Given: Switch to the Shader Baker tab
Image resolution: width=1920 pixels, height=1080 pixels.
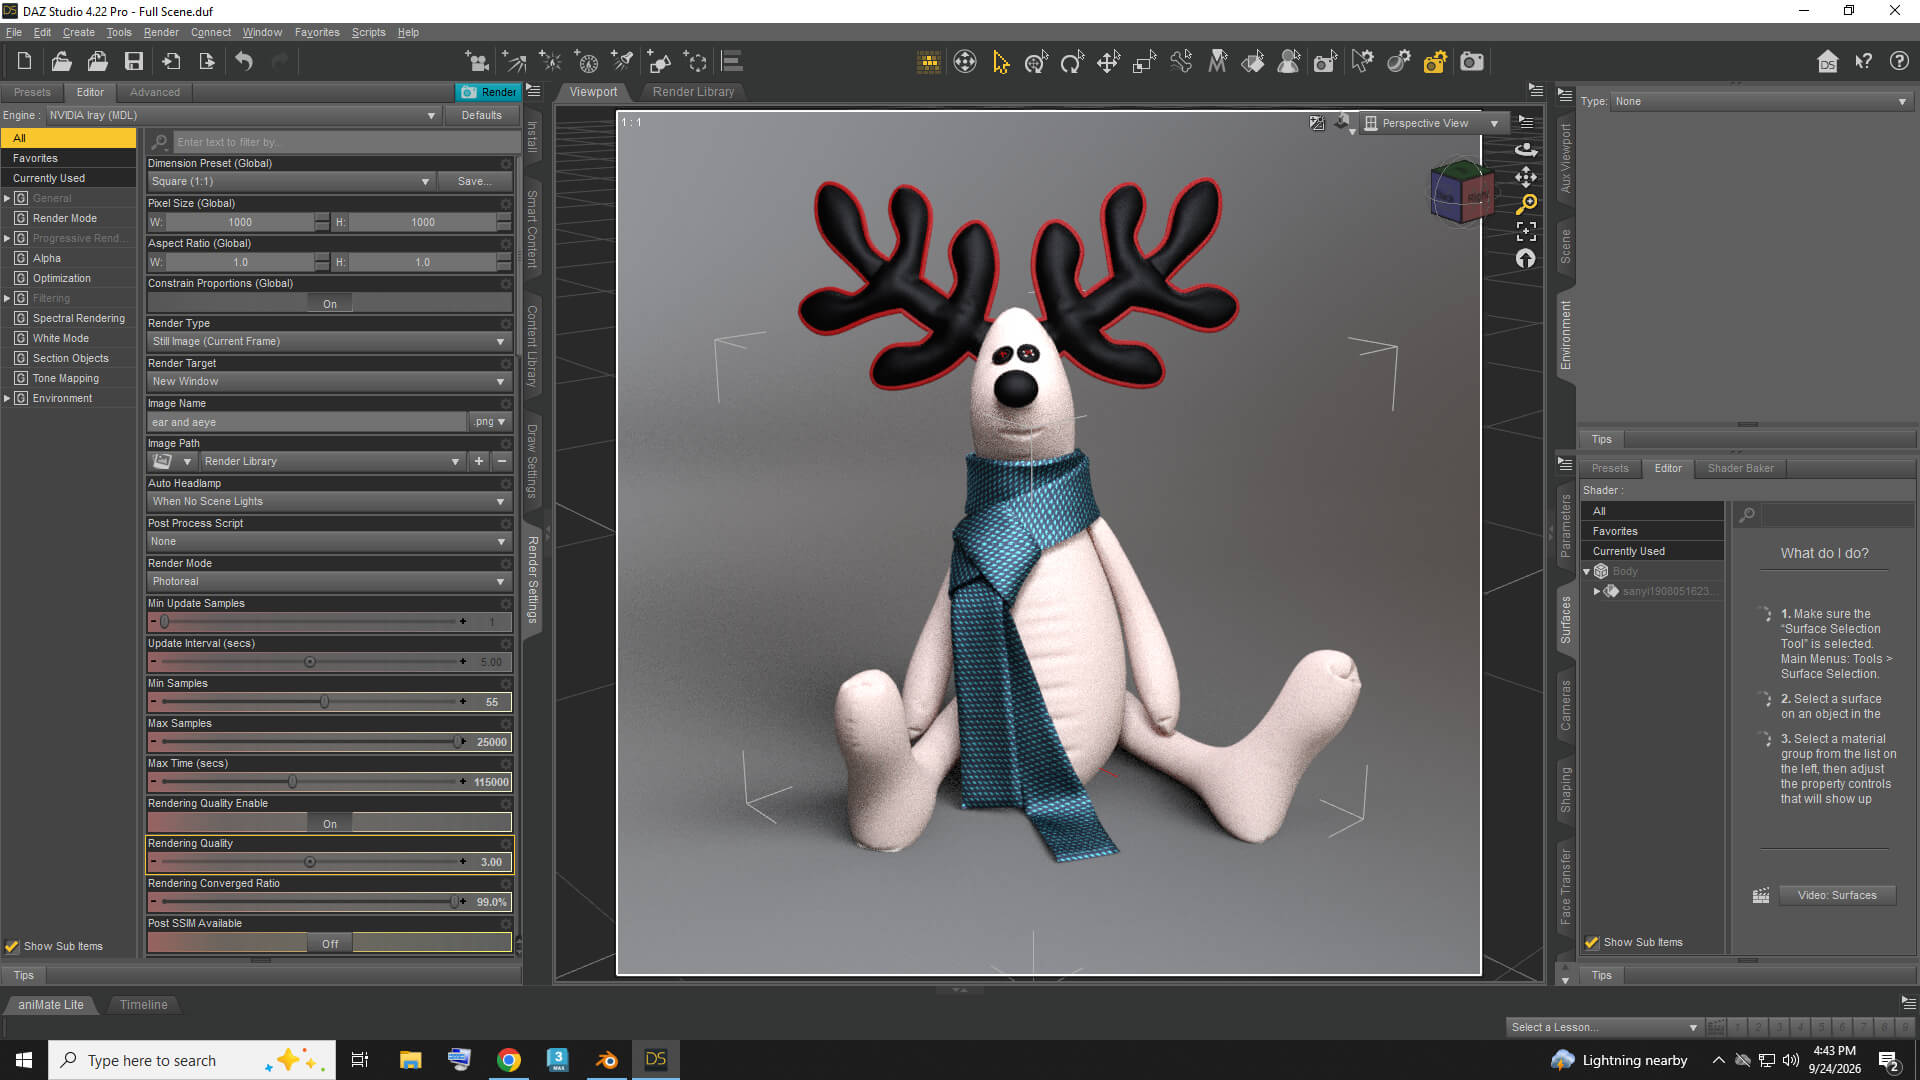Looking at the screenshot, I should (1740, 468).
